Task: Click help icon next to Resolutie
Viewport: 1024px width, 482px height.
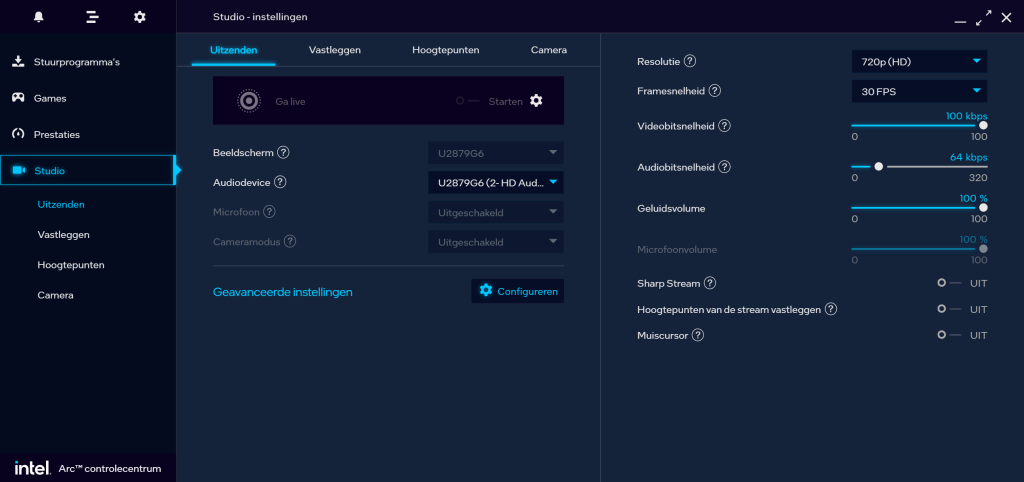Action: (x=690, y=61)
